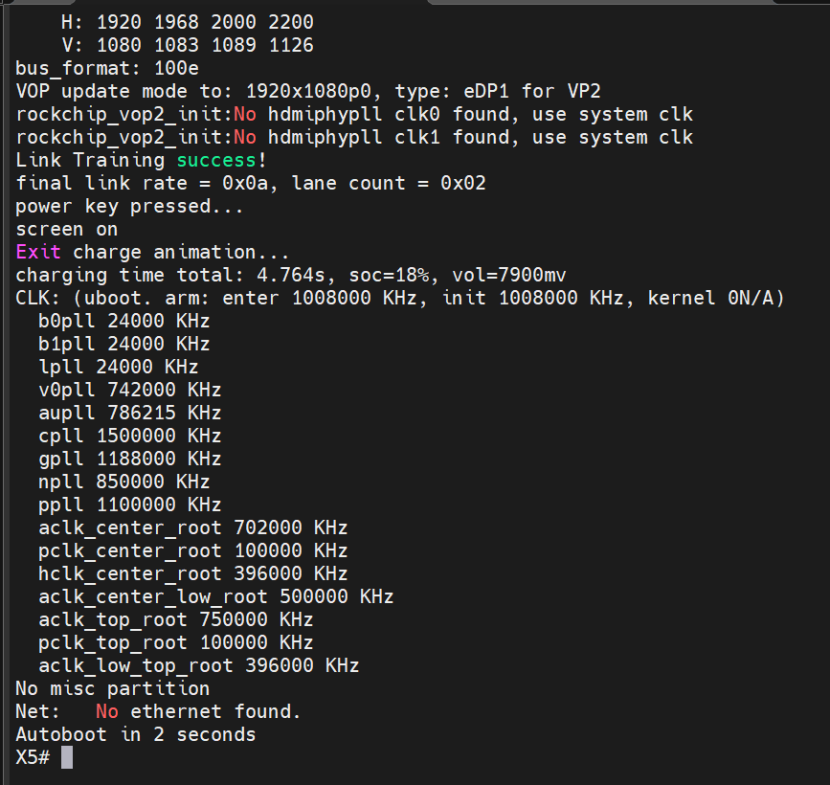Click the 'v0pll 742000 KHz' entry
The image size is (830, 785).
pyautogui.click(x=130, y=390)
